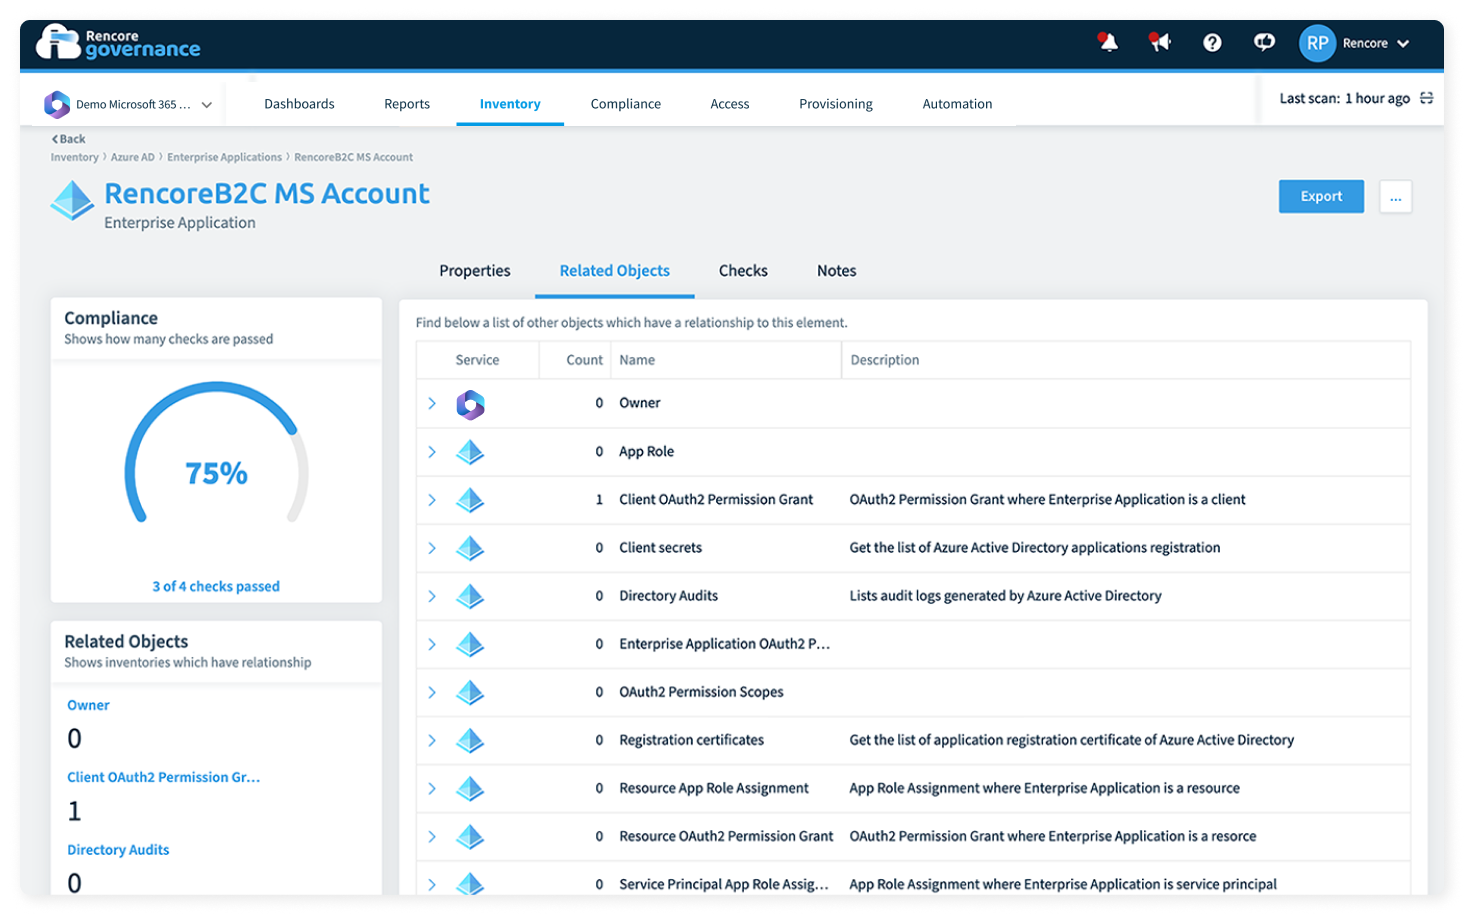Image resolution: width=1464 pixels, height=915 pixels.
Task: Open the Rencore account dropdown menu
Action: (1376, 43)
